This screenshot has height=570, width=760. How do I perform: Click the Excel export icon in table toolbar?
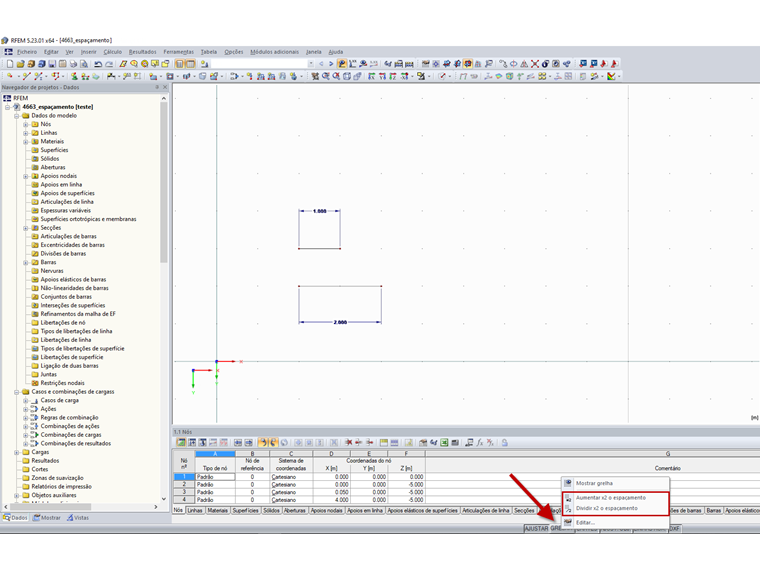point(444,443)
